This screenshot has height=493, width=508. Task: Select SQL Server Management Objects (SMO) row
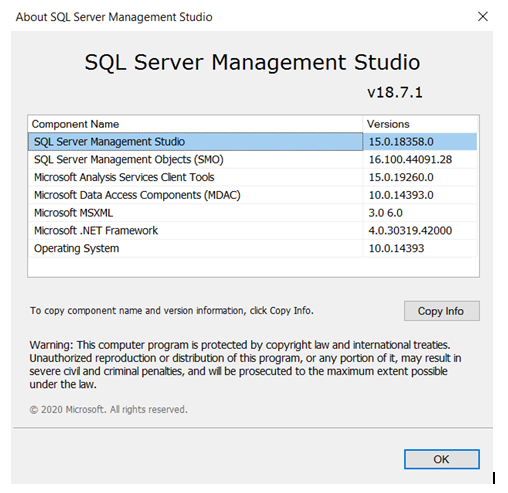(x=253, y=159)
